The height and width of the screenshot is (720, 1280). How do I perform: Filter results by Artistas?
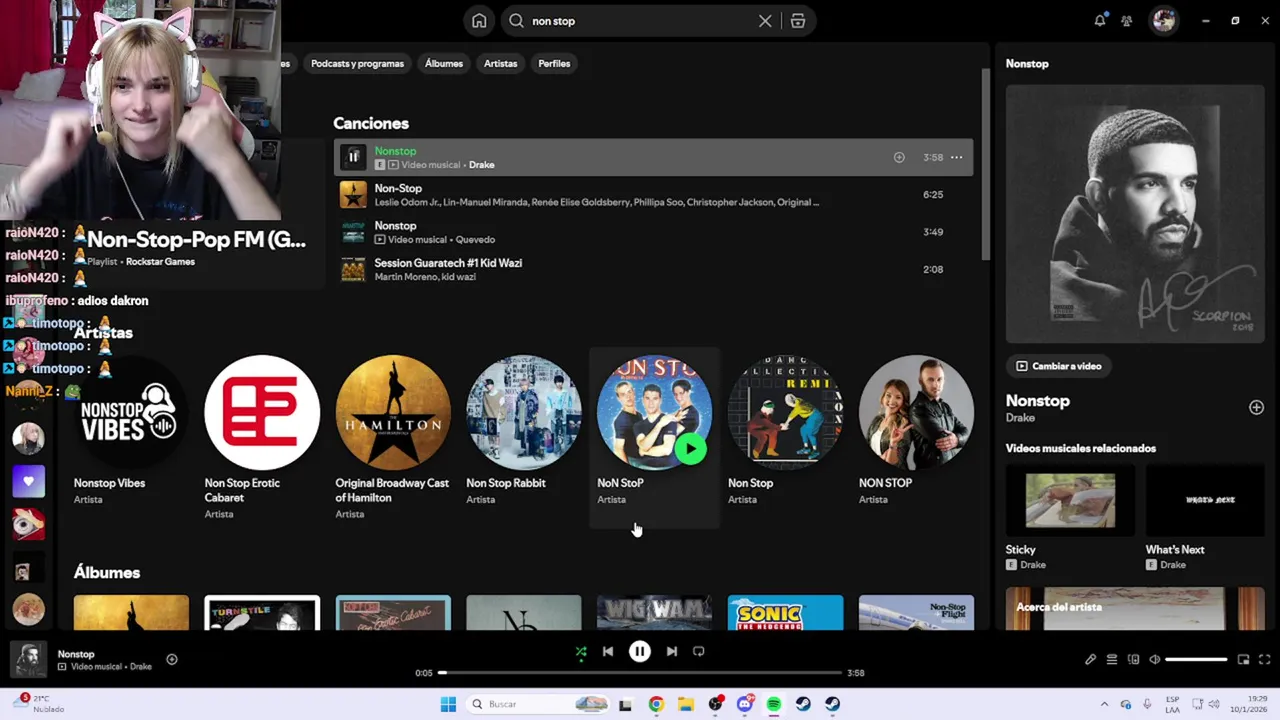(x=501, y=64)
